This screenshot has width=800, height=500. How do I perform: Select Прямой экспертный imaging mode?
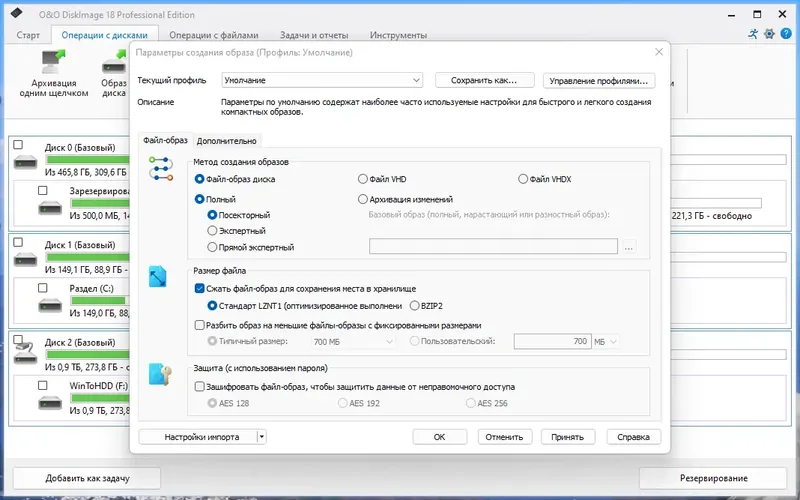pyautogui.click(x=212, y=247)
